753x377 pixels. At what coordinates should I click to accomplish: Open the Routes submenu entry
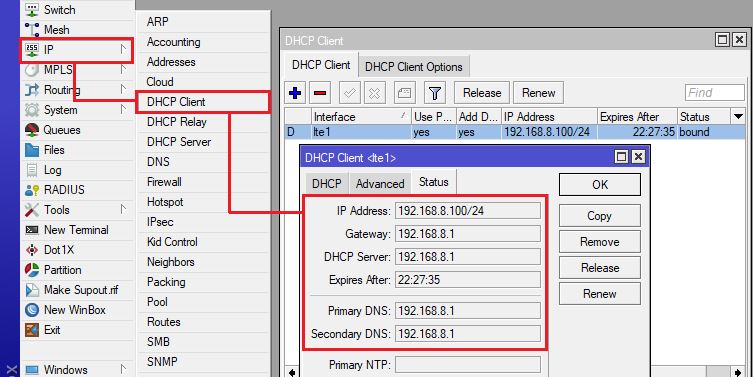[x=203, y=322]
